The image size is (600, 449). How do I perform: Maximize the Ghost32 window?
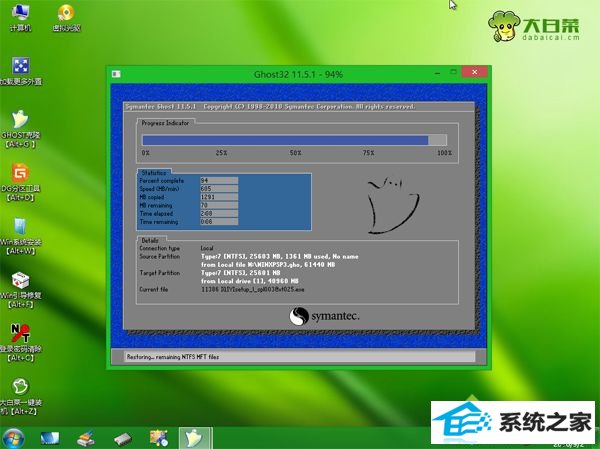pos(453,72)
